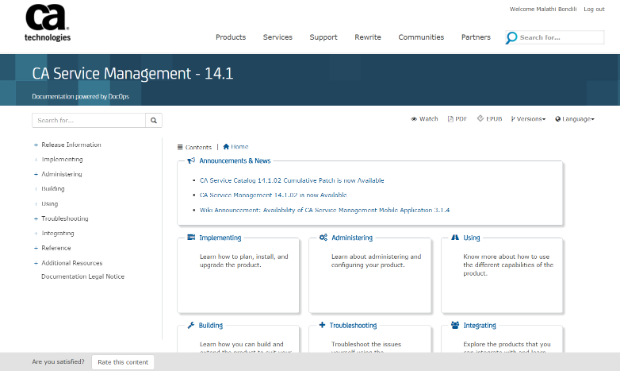This screenshot has width=620, height=371.
Task: Click the Troubleshooting plus icon
Action: 322,325
